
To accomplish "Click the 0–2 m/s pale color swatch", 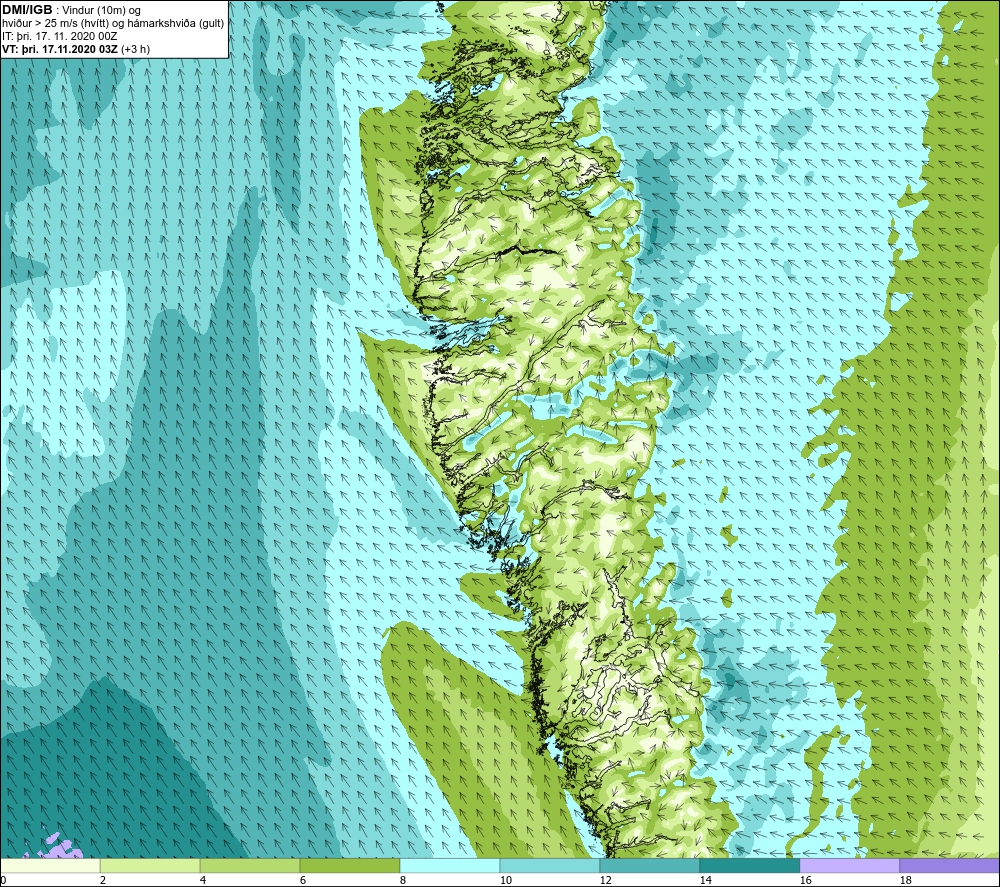I will coord(50,865).
